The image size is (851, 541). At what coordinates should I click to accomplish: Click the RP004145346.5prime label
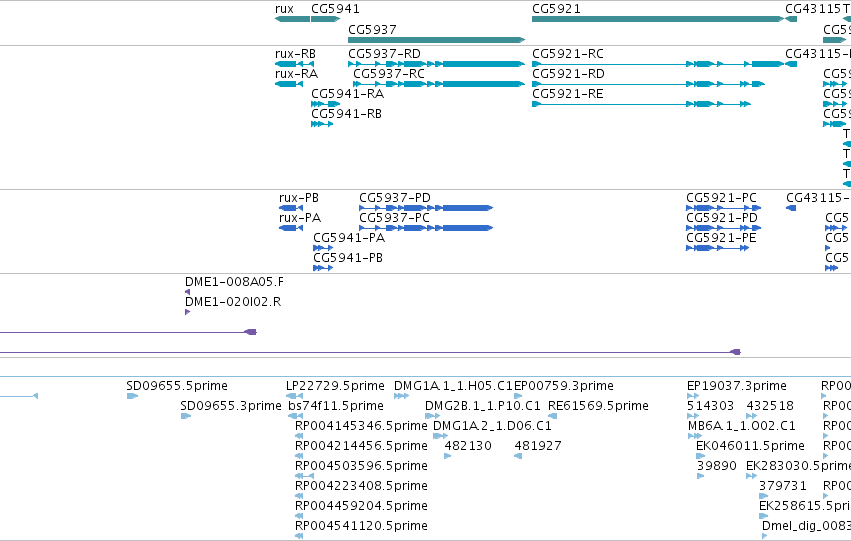click(x=361, y=426)
